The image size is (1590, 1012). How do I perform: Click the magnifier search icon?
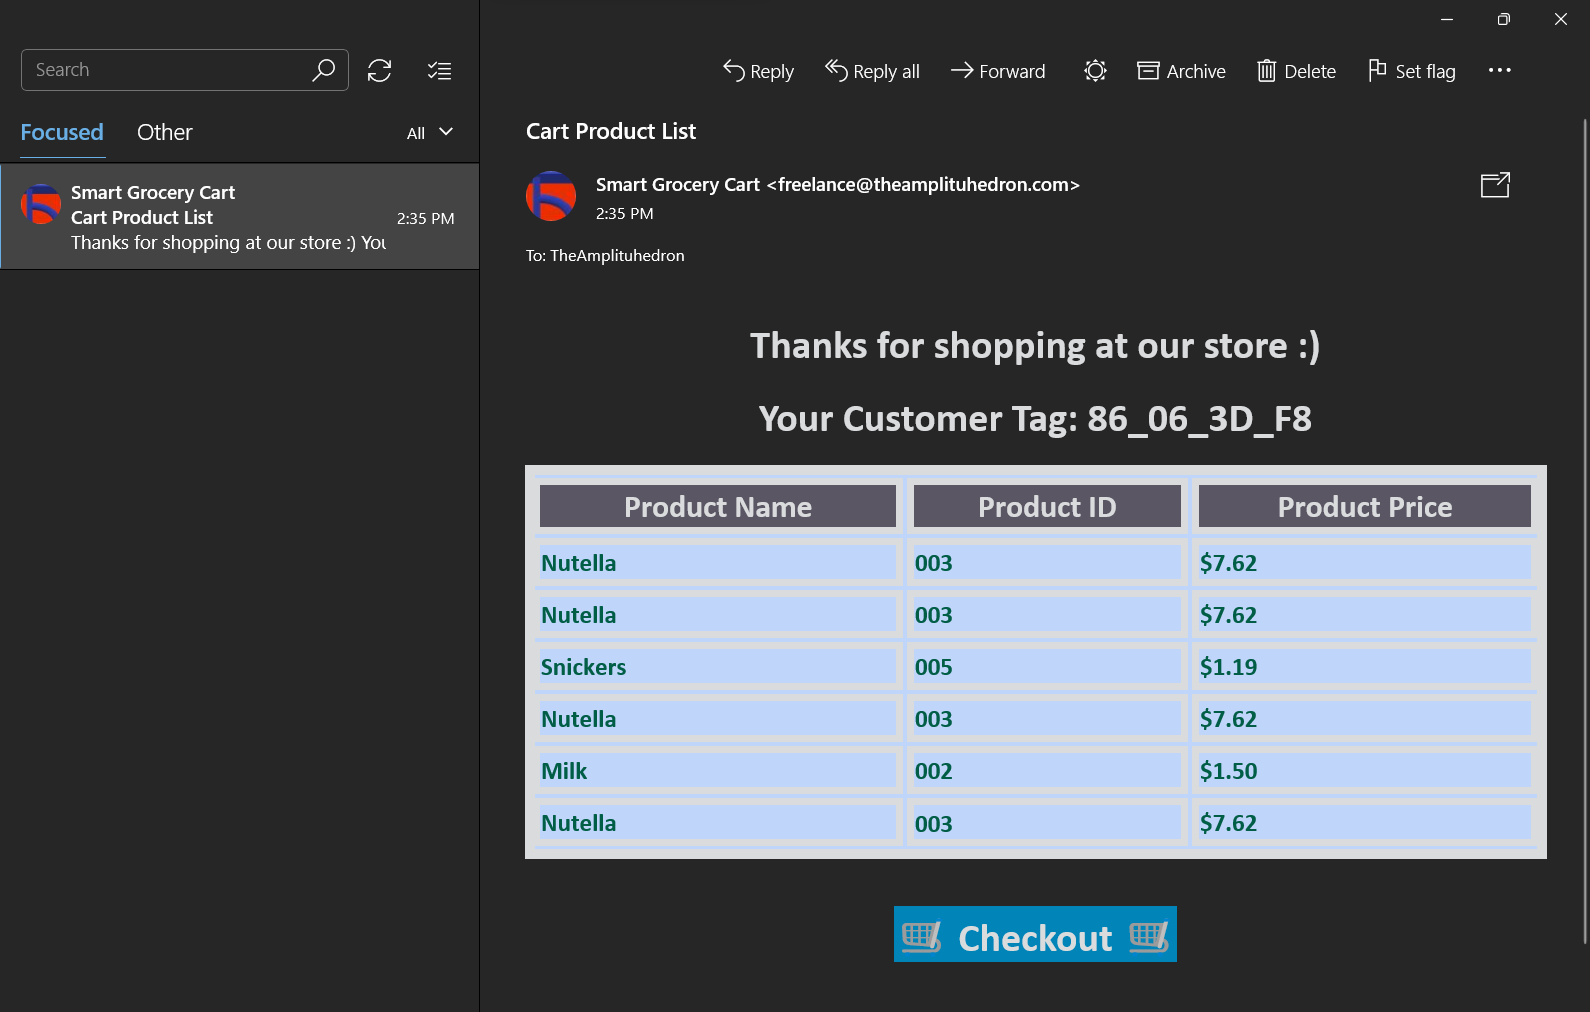[x=323, y=70]
